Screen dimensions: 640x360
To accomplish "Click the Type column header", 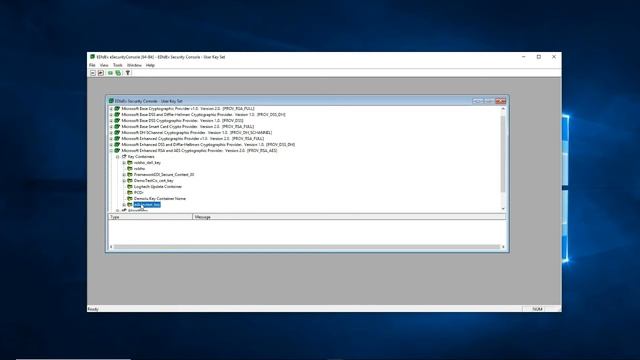I will click(150, 217).
